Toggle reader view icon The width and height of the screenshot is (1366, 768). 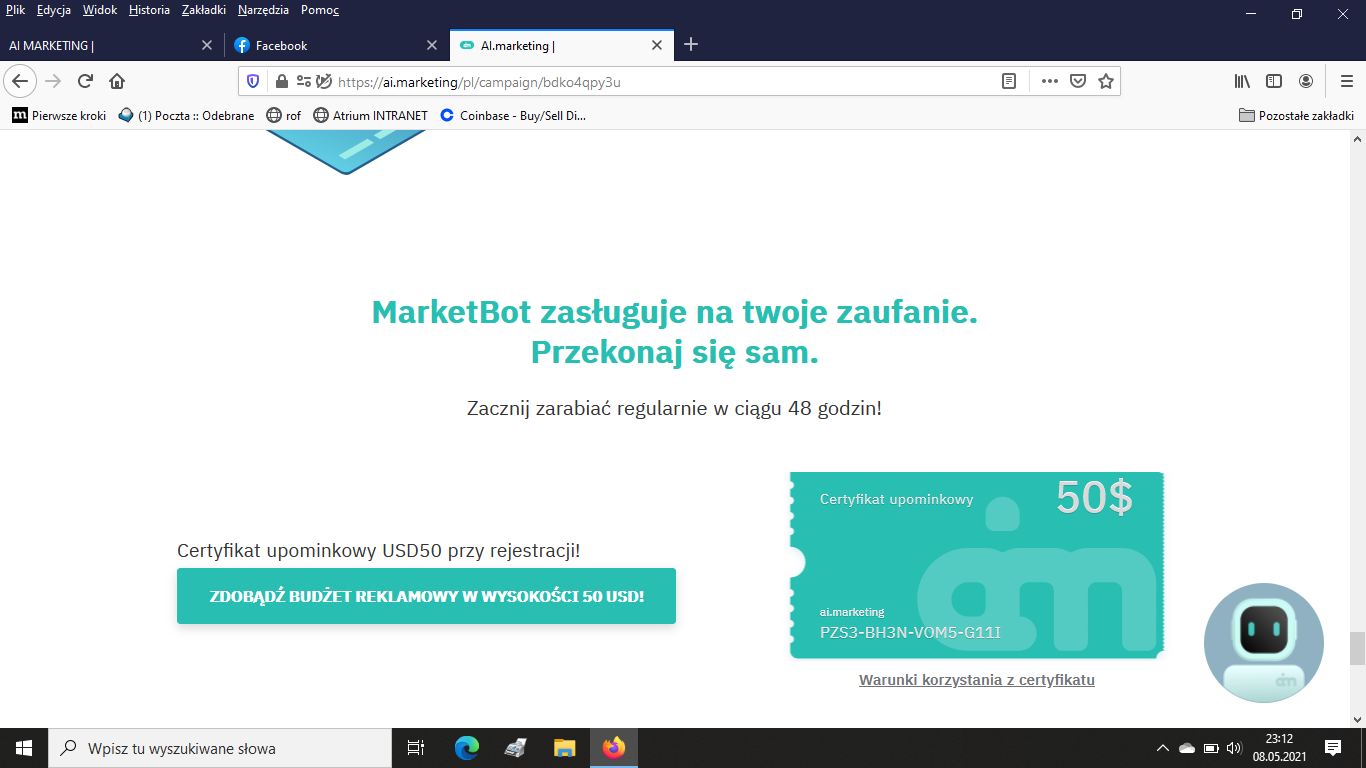(1010, 82)
